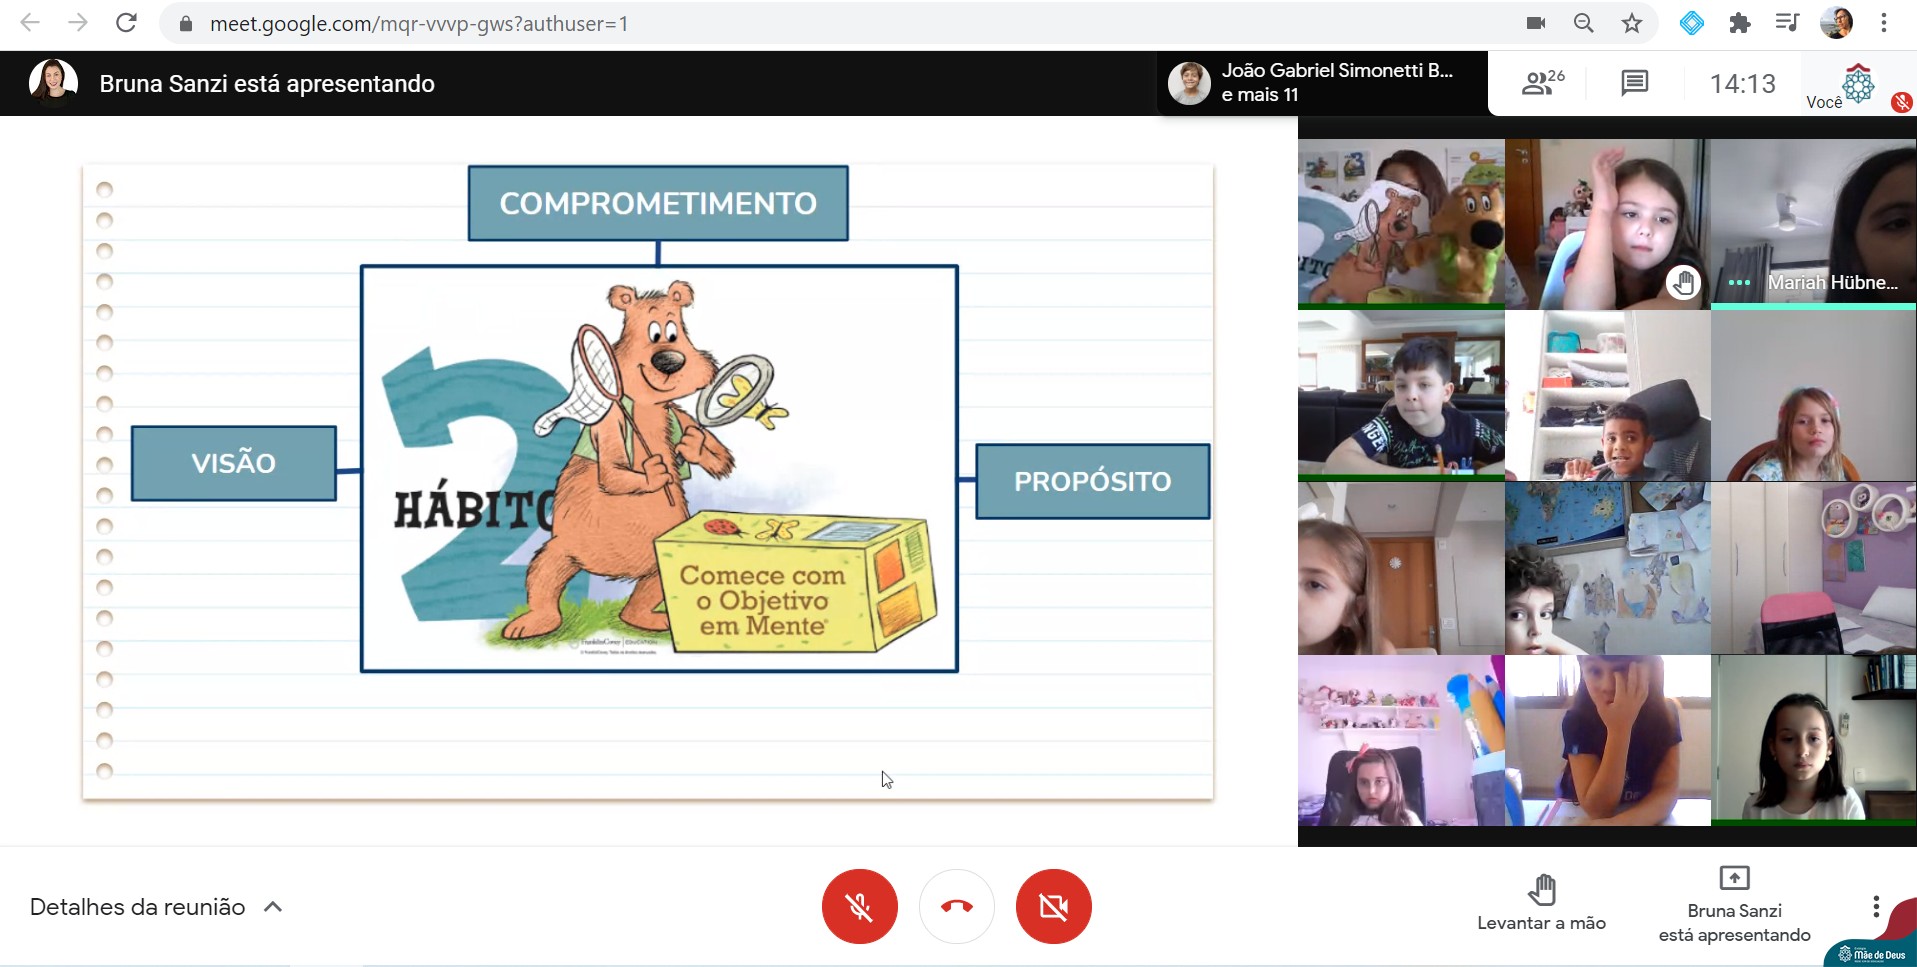This screenshot has width=1917, height=967.
Task: Open more options three-dot menu
Action: pyautogui.click(x=1876, y=907)
